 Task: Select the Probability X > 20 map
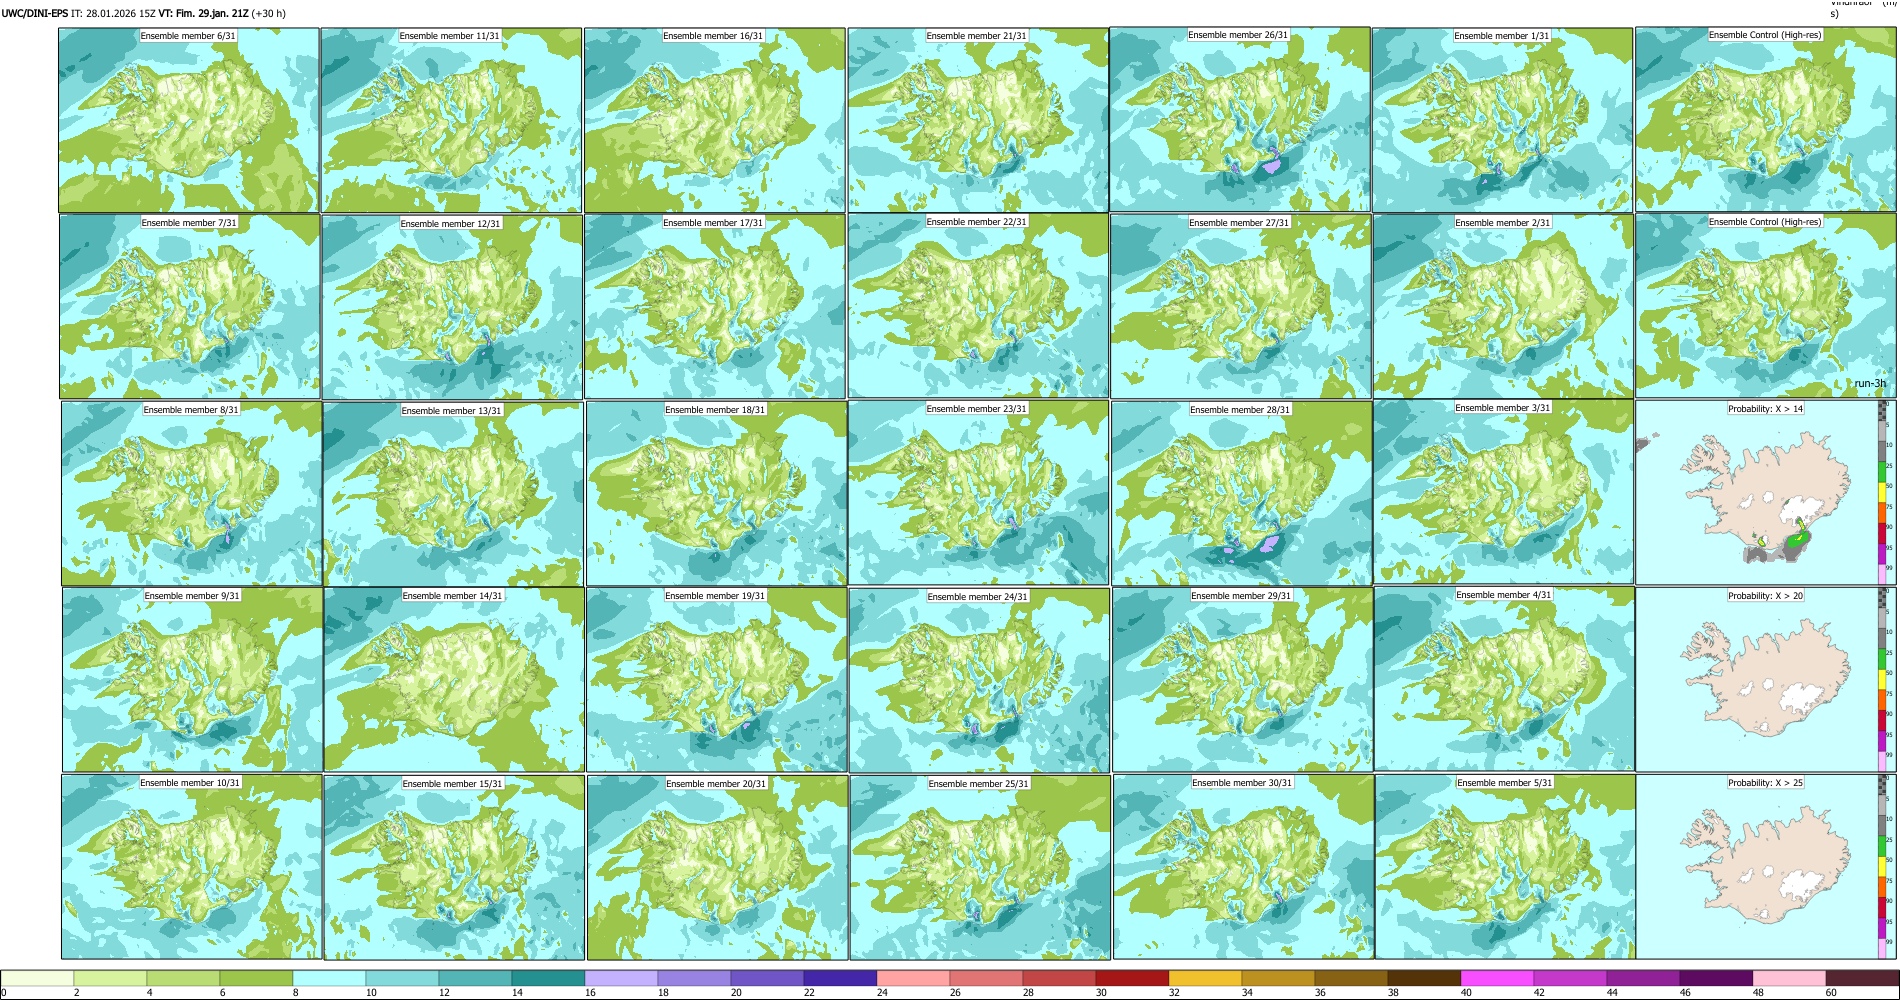tap(1766, 680)
